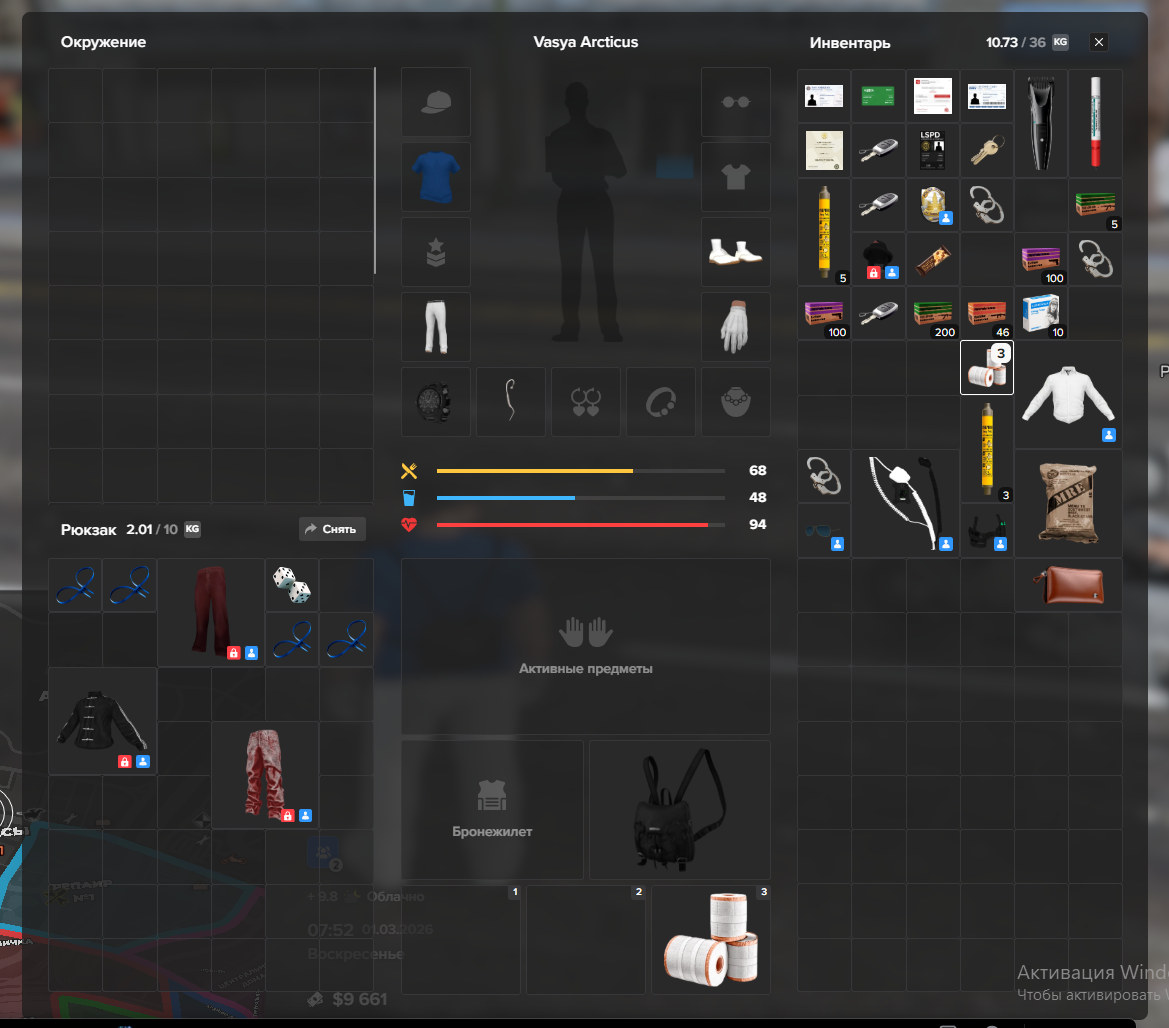Click the white dice in backpack
The height and width of the screenshot is (1028, 1169).
(292, 585)
